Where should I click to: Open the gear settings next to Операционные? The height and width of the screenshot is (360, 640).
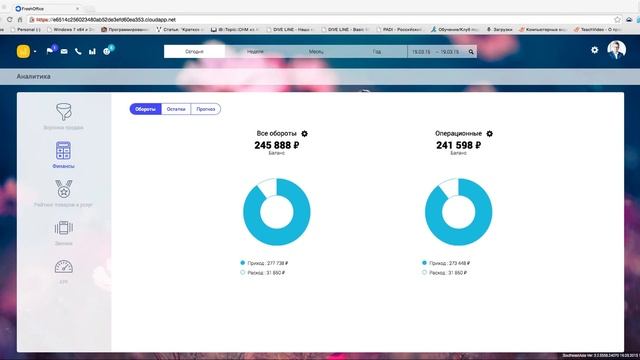click(x=489, y=133)
